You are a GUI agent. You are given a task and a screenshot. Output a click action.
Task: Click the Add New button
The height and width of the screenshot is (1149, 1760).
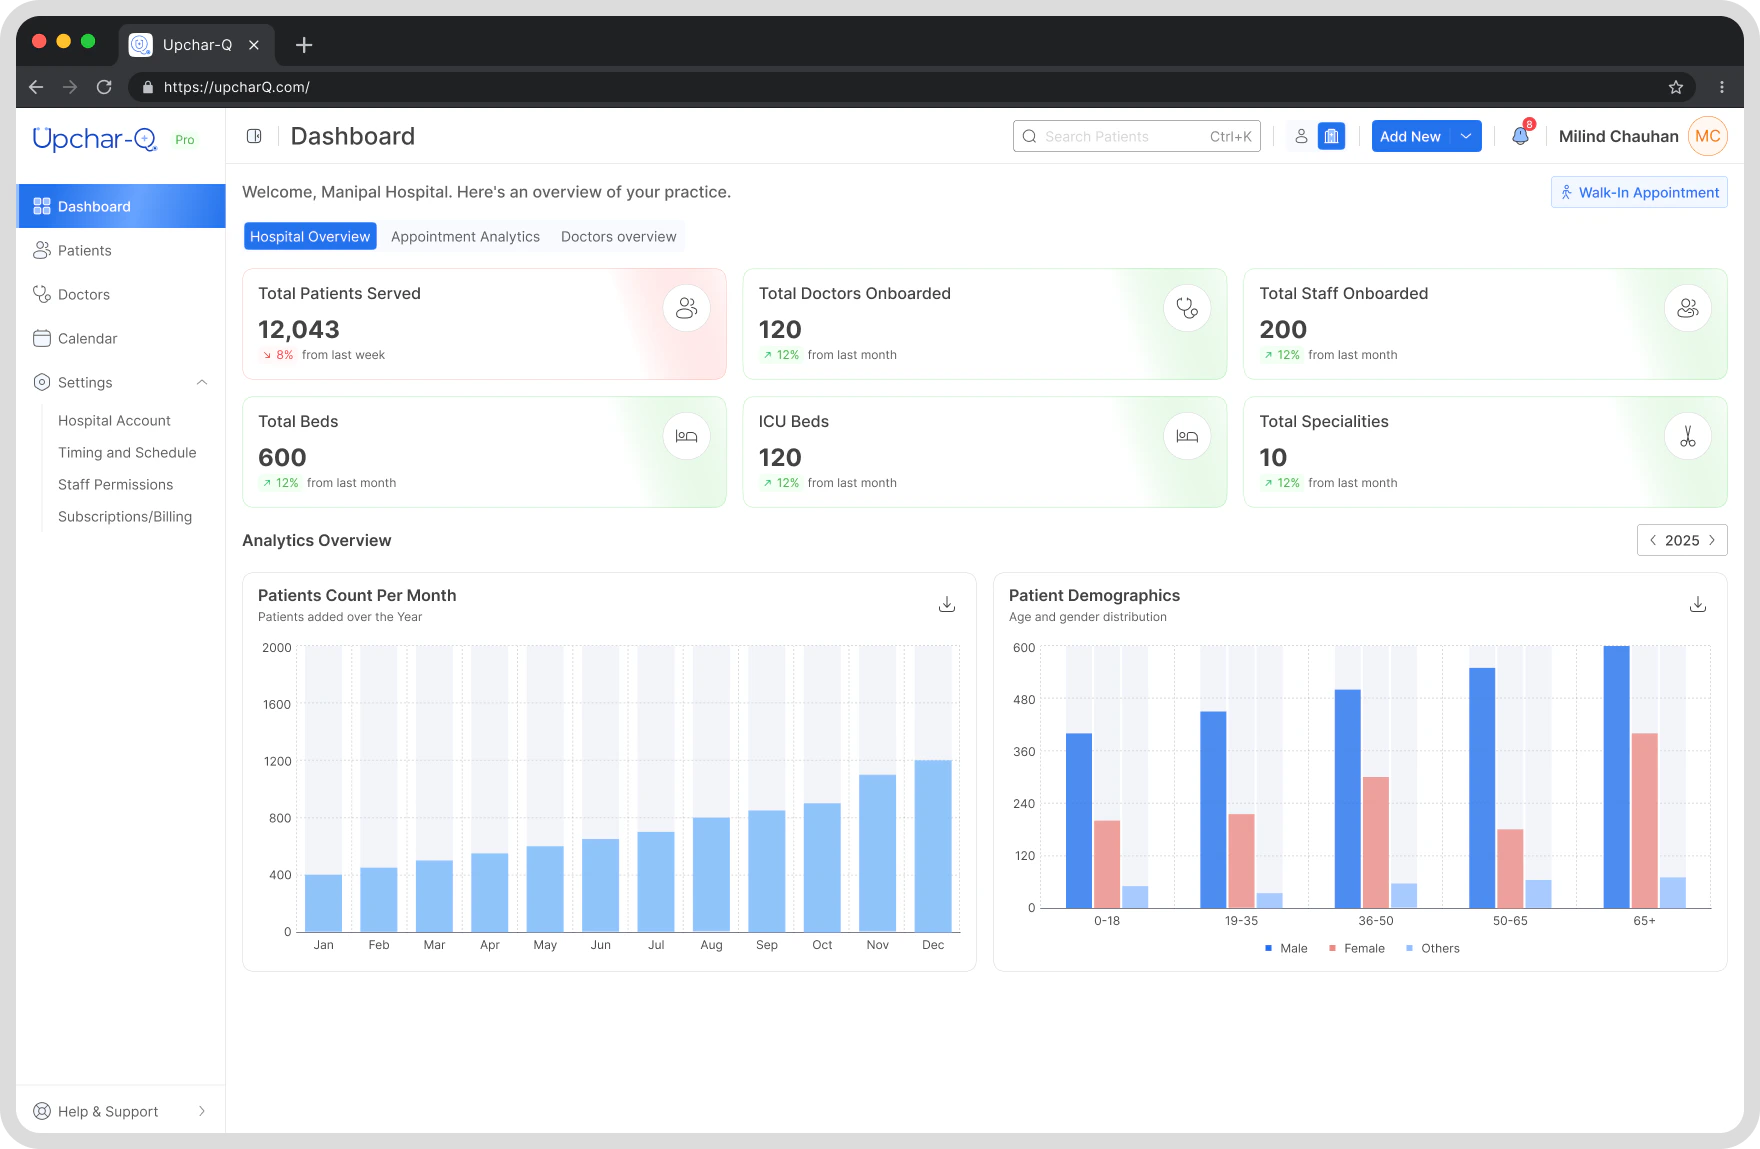tap(1411, 136)
